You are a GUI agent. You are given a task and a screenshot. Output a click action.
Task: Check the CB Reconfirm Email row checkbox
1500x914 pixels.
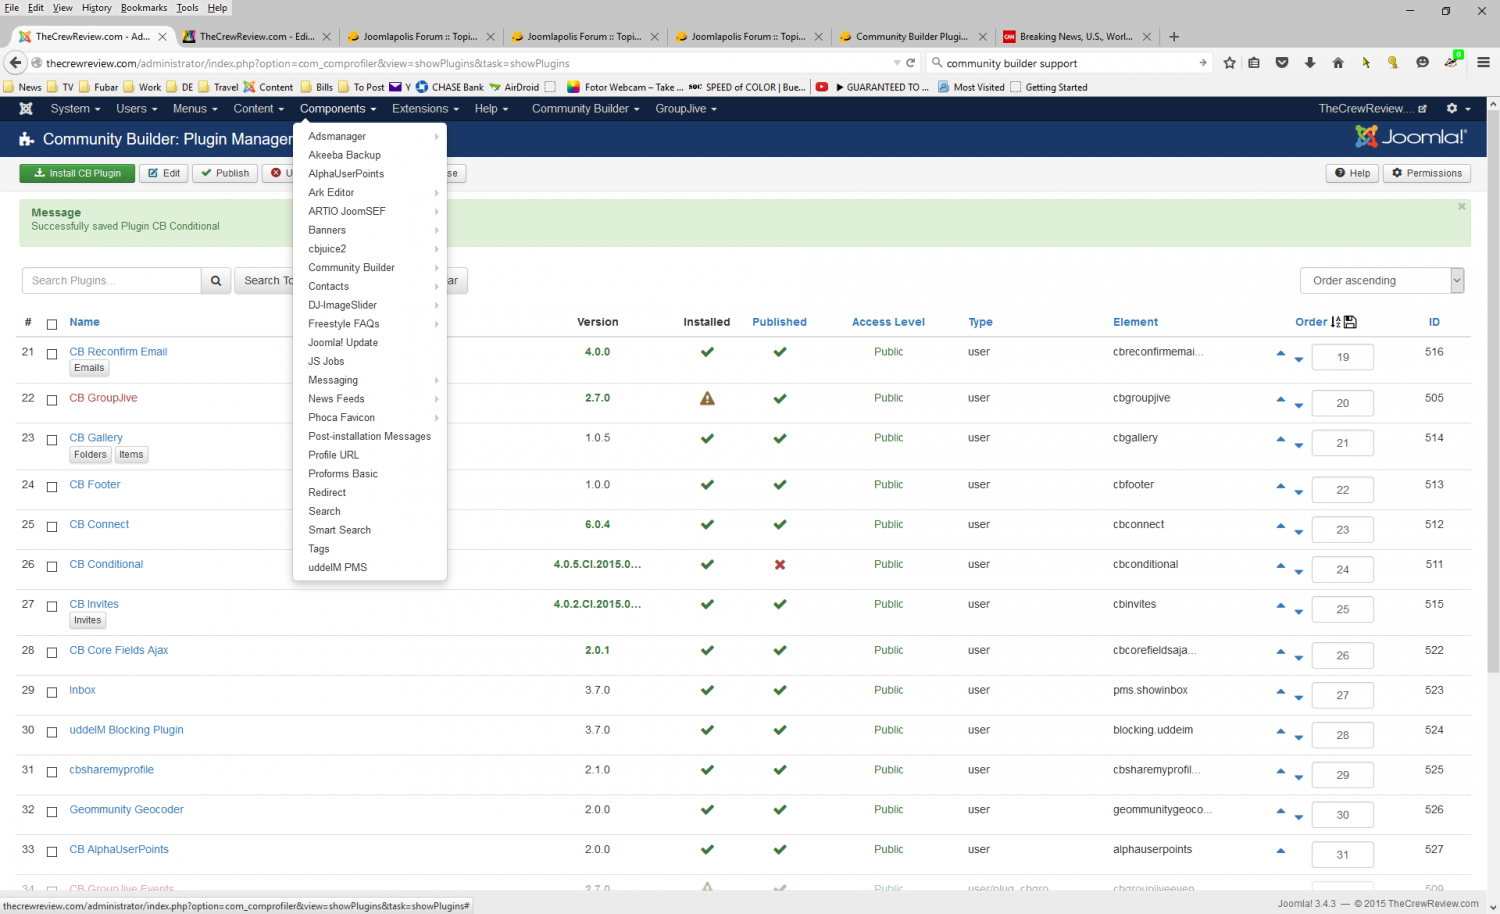(x=52, y=354)
